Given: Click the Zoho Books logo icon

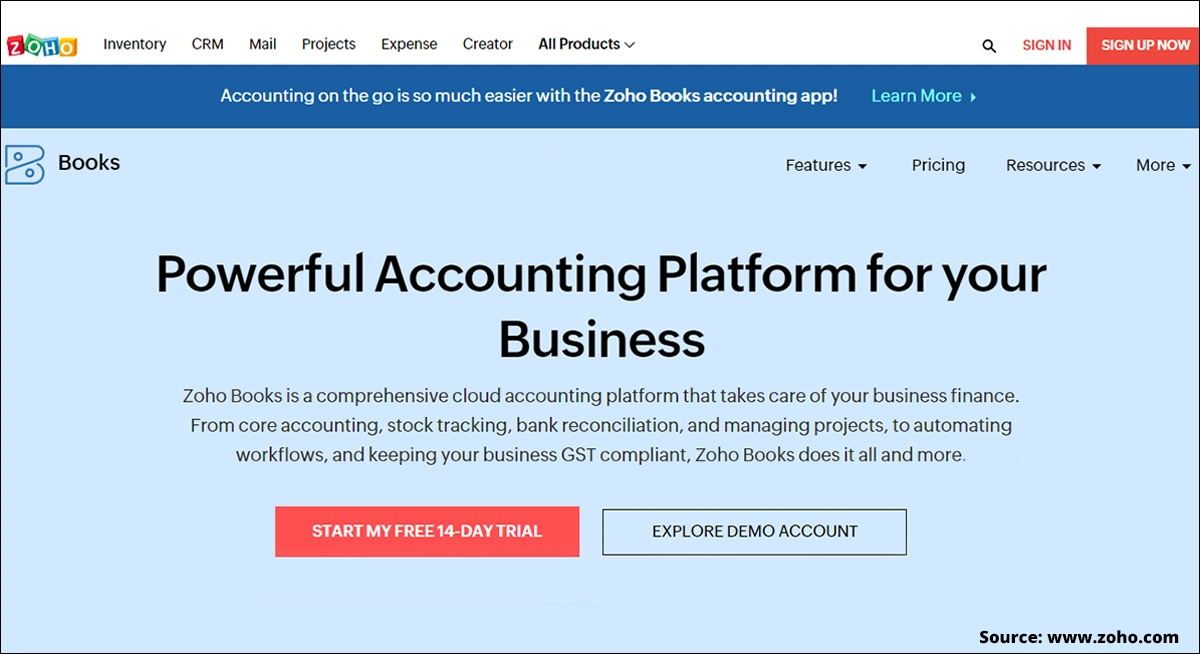Looking at the screenshot, I should coord(25,164).
